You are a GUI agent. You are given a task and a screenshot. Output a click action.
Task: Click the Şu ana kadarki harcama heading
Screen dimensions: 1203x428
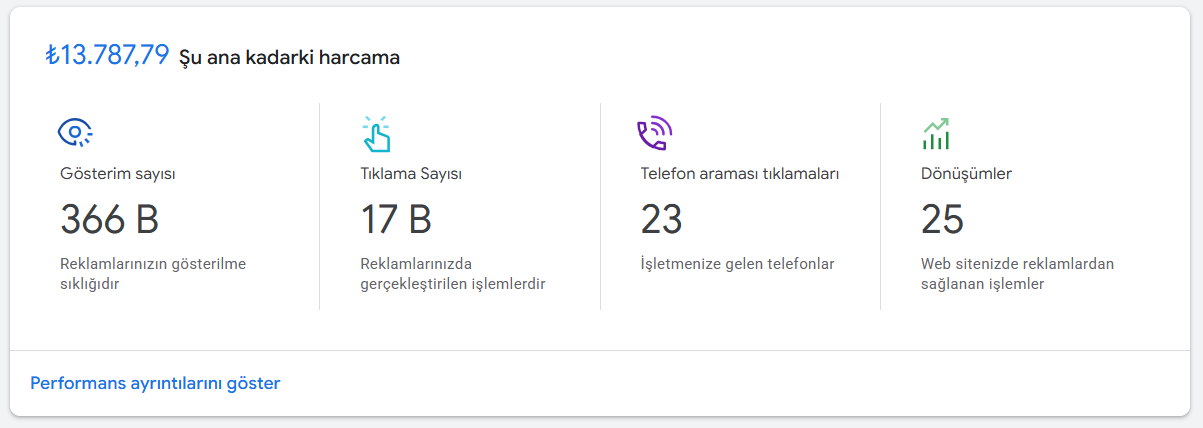(289, 57)
